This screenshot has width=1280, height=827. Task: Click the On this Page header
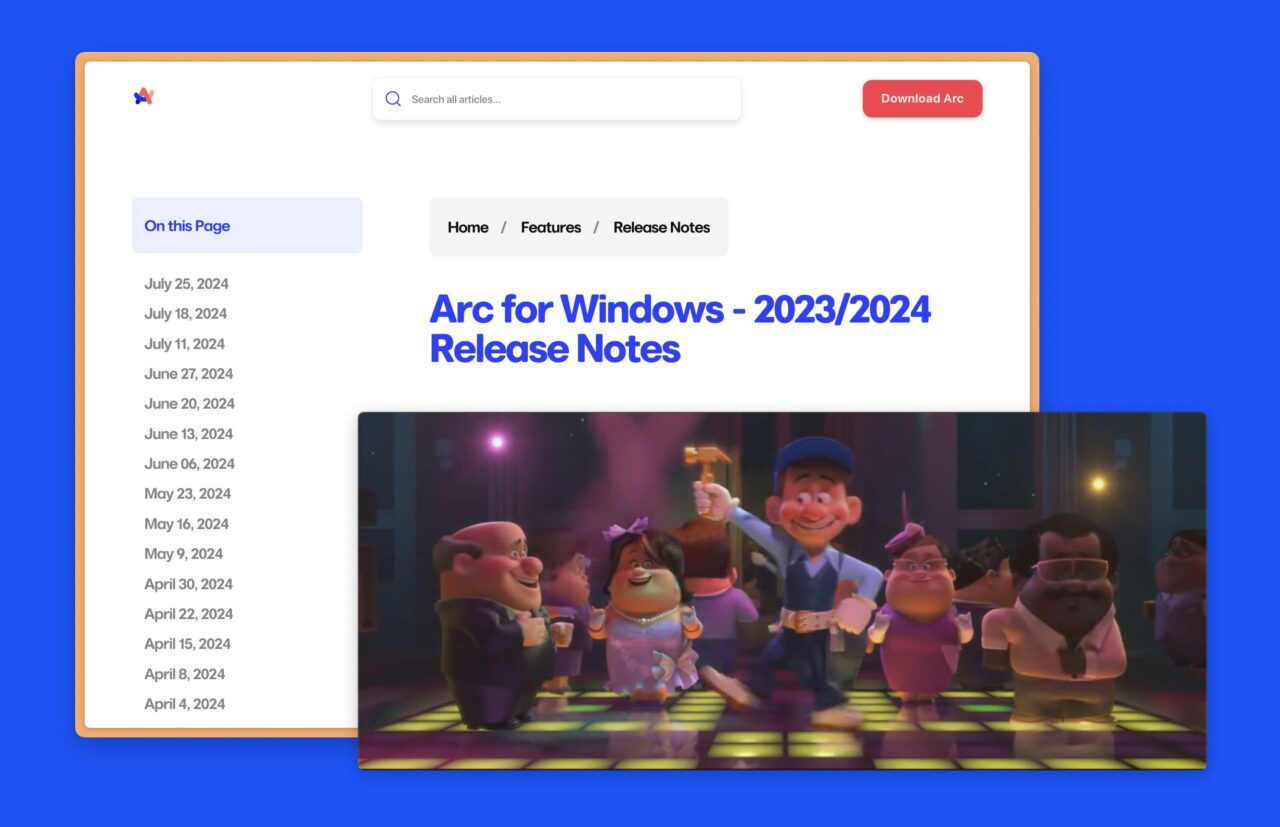187,226
